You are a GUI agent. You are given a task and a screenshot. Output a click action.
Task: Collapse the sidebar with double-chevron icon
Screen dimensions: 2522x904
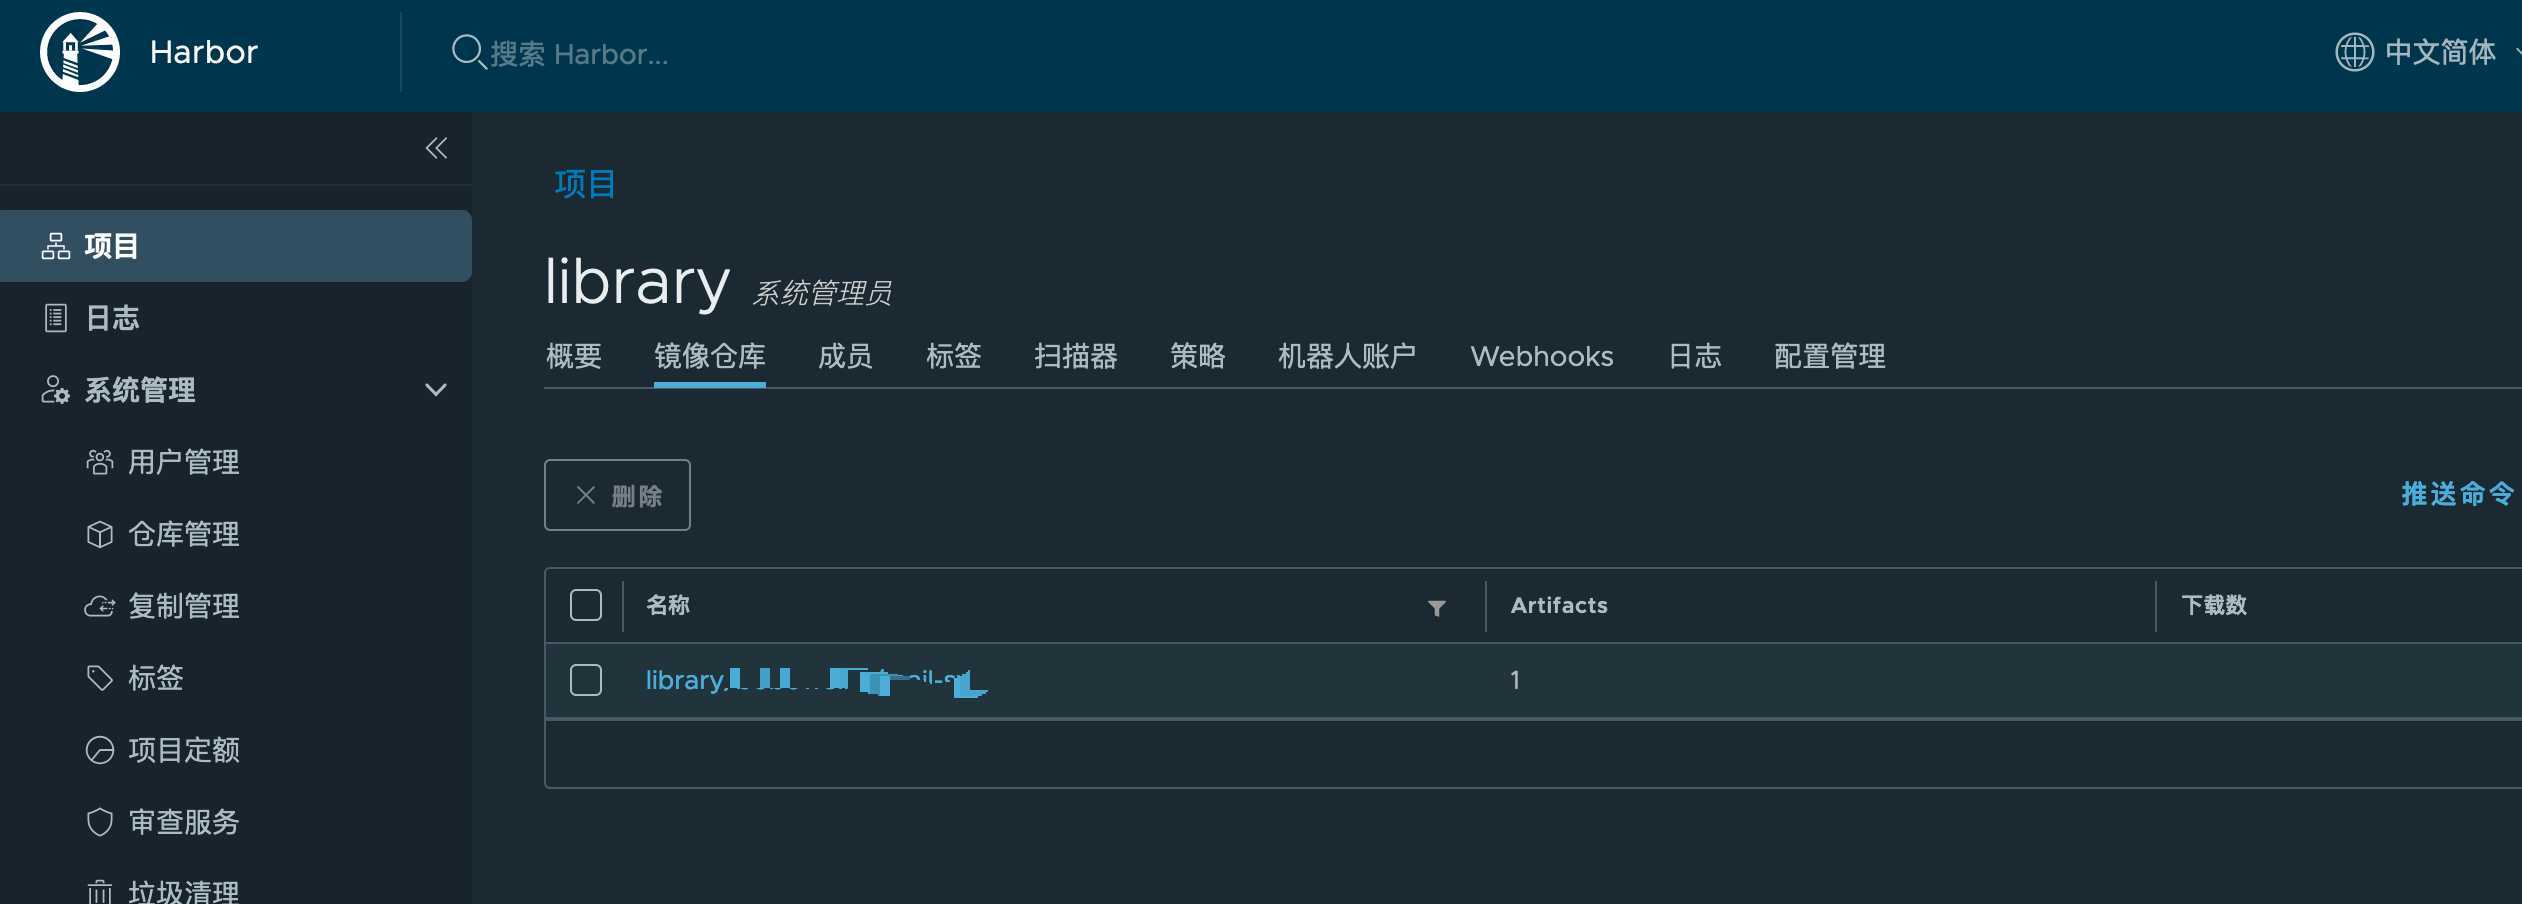[x=436, y=148]
